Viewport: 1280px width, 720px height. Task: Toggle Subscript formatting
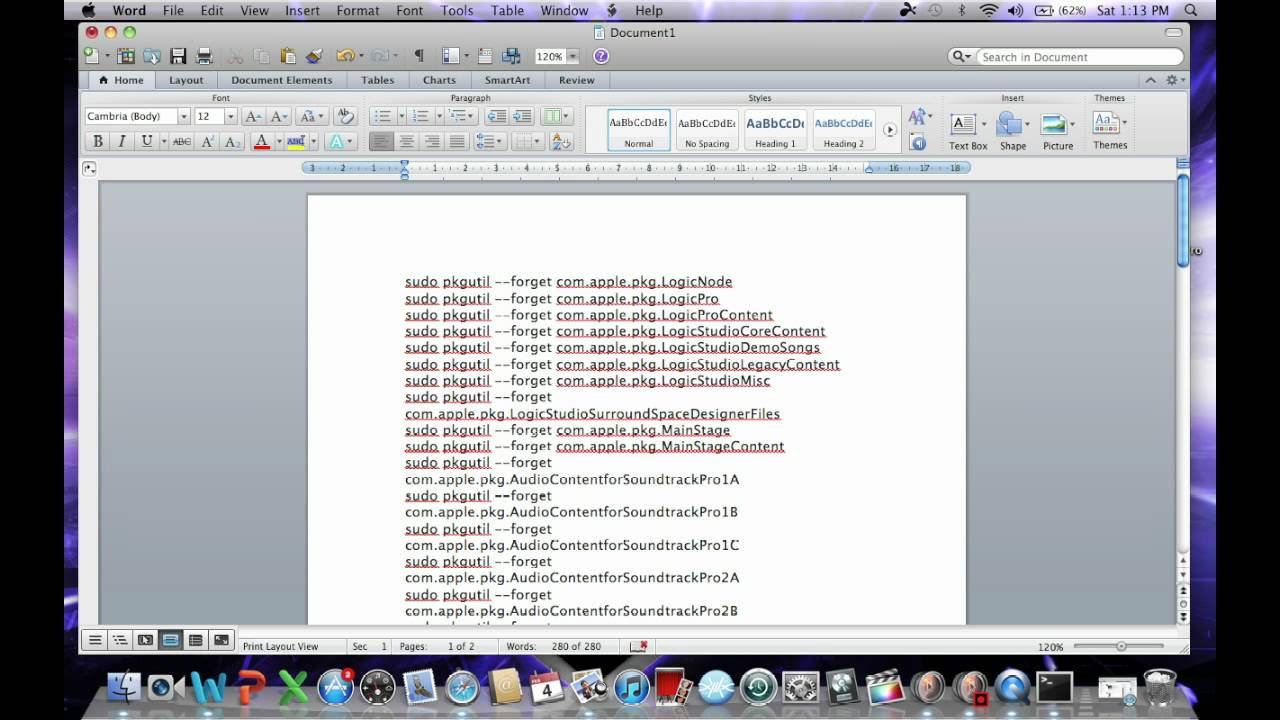232,142
